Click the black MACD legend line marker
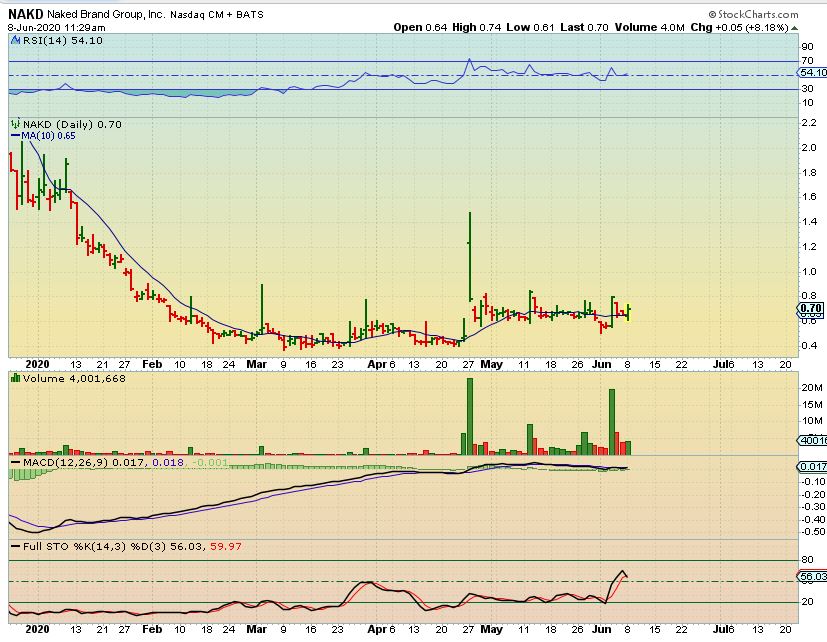Screen dimensions: 827x642 (14, 463)
